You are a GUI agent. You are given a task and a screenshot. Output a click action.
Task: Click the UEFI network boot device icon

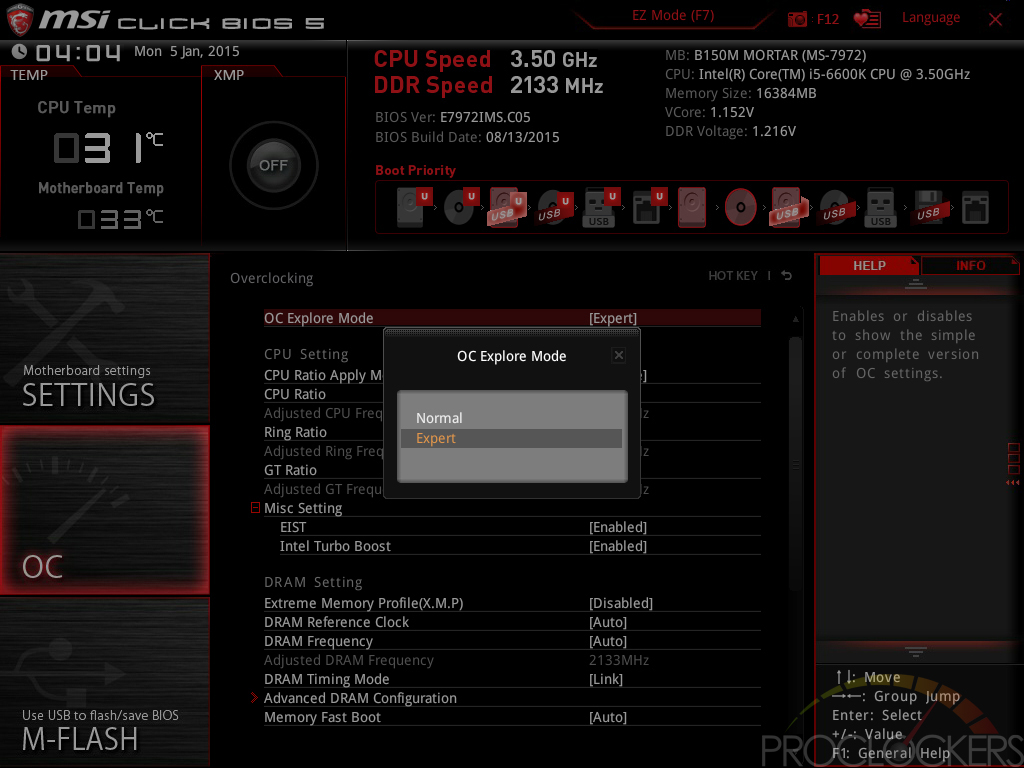click(x=649, y=207)
